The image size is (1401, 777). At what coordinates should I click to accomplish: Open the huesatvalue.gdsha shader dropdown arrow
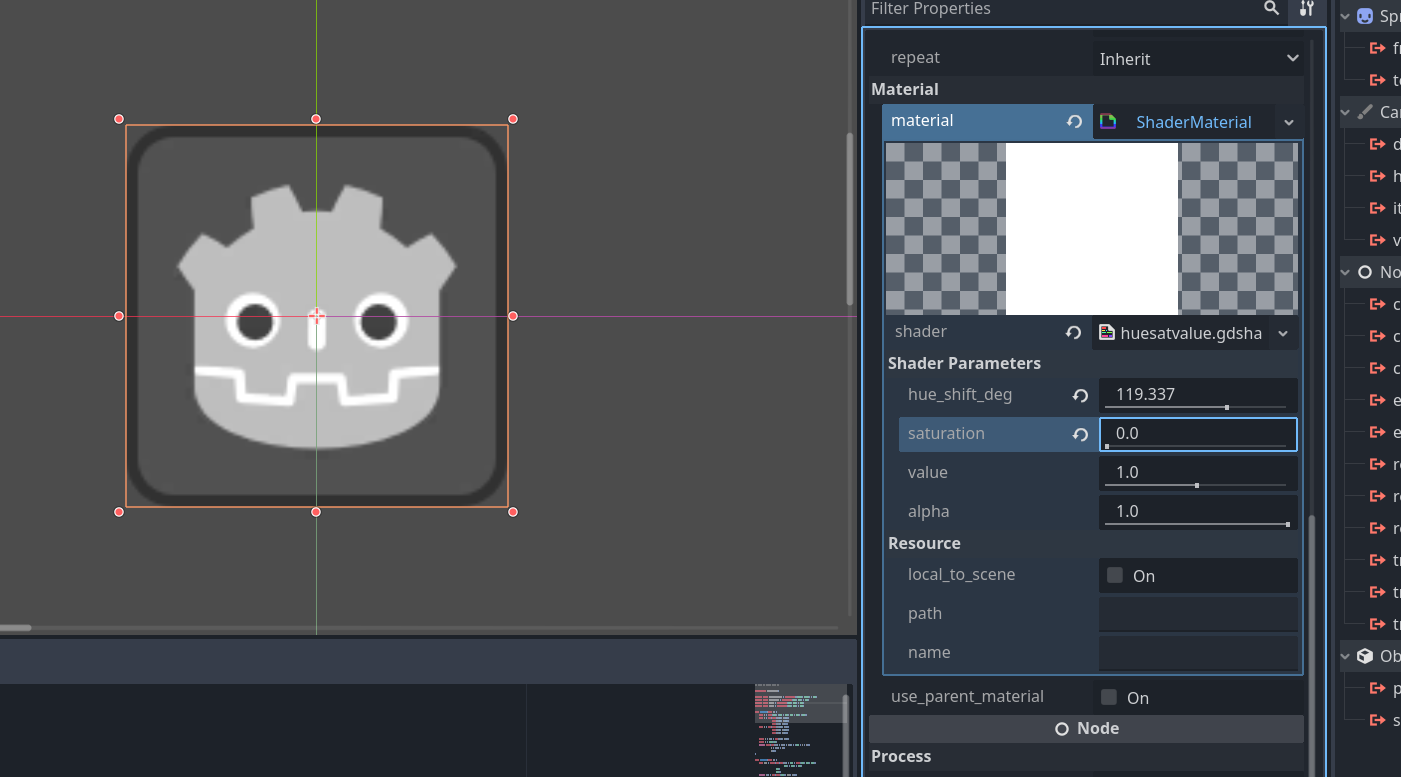[1283, 333]
